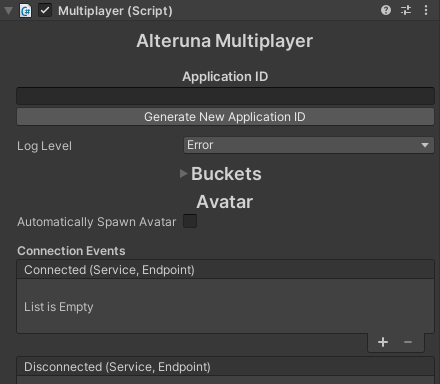
Task: Click the Connection Events heading
Action: click(x=71, y=251)
